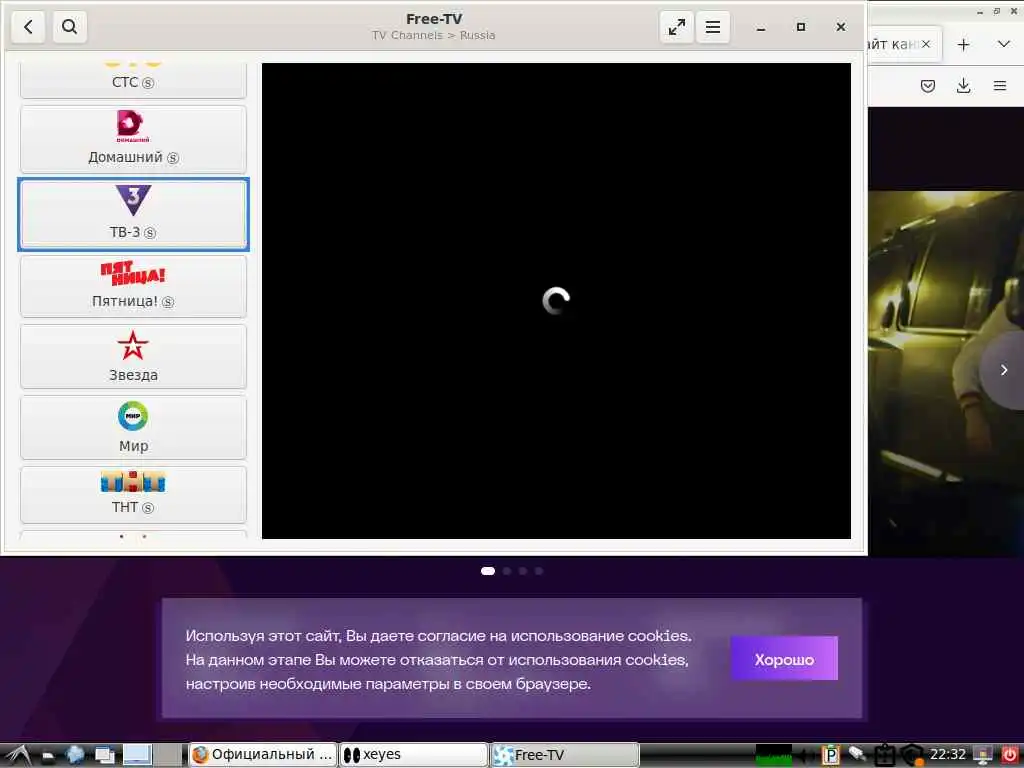
Task: Show the desktop from the taskbar
Action: click(x=137, y=755)
